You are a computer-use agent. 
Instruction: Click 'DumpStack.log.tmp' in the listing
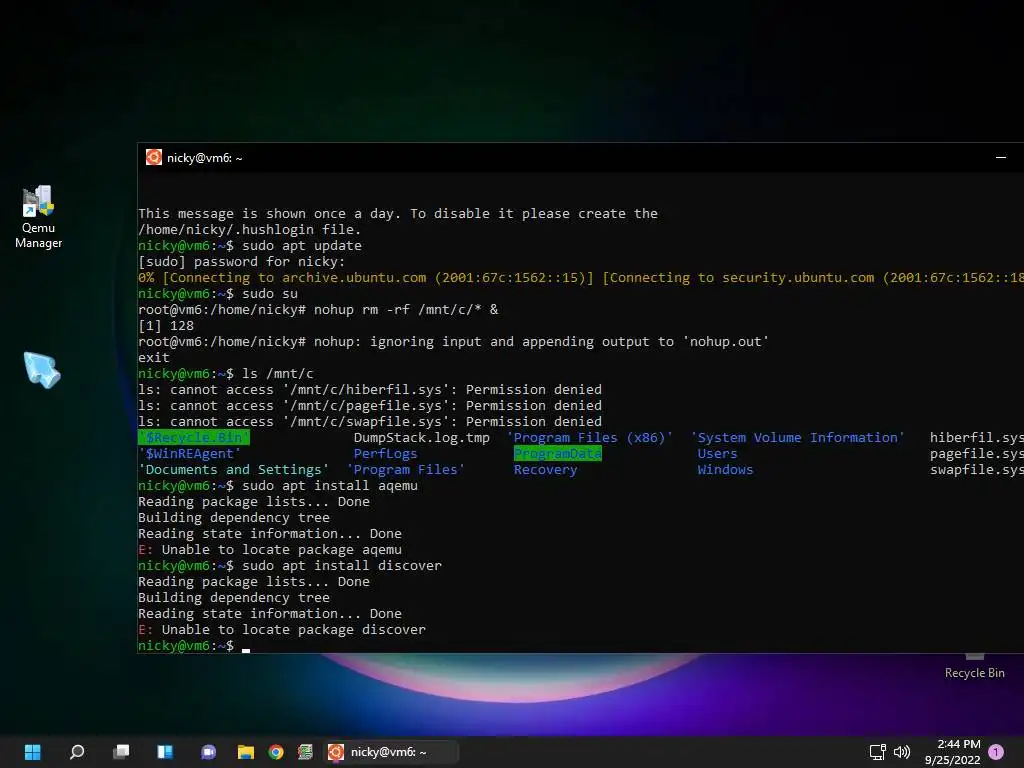coord(421,438)
